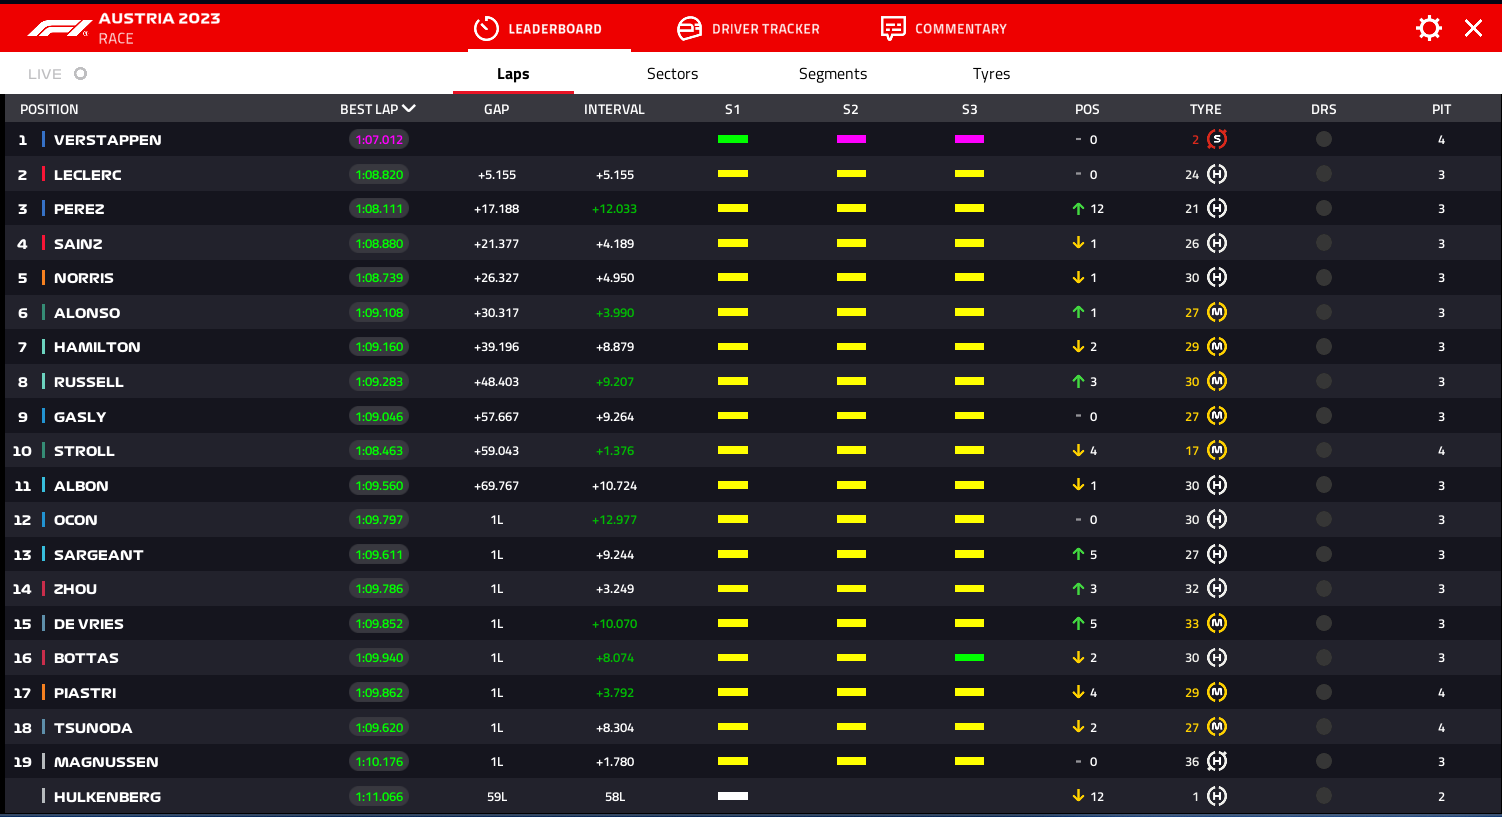The height and width of the screenshot is (817, 1502).
Task: Click the POSITION column header
Action: (x=49, y=109)
